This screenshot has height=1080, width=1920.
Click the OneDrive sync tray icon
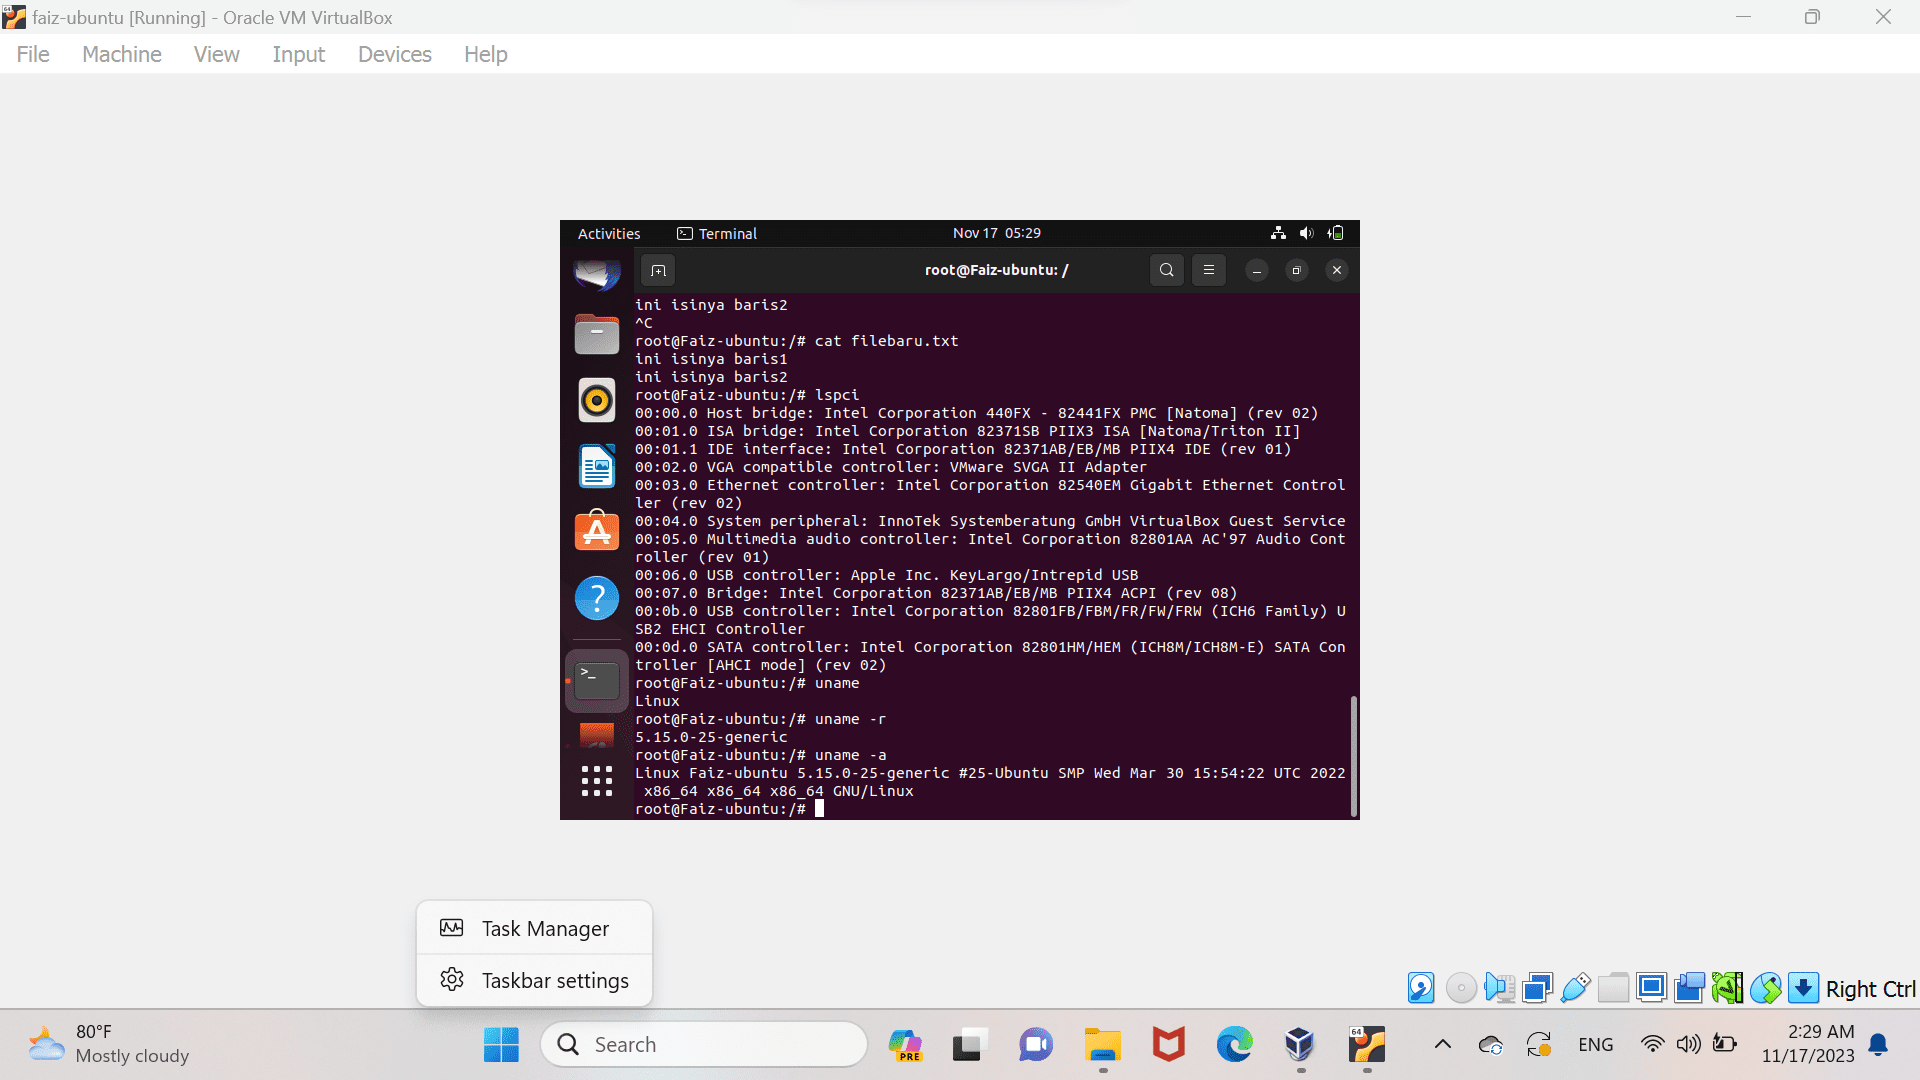tap(1491, 1045)
